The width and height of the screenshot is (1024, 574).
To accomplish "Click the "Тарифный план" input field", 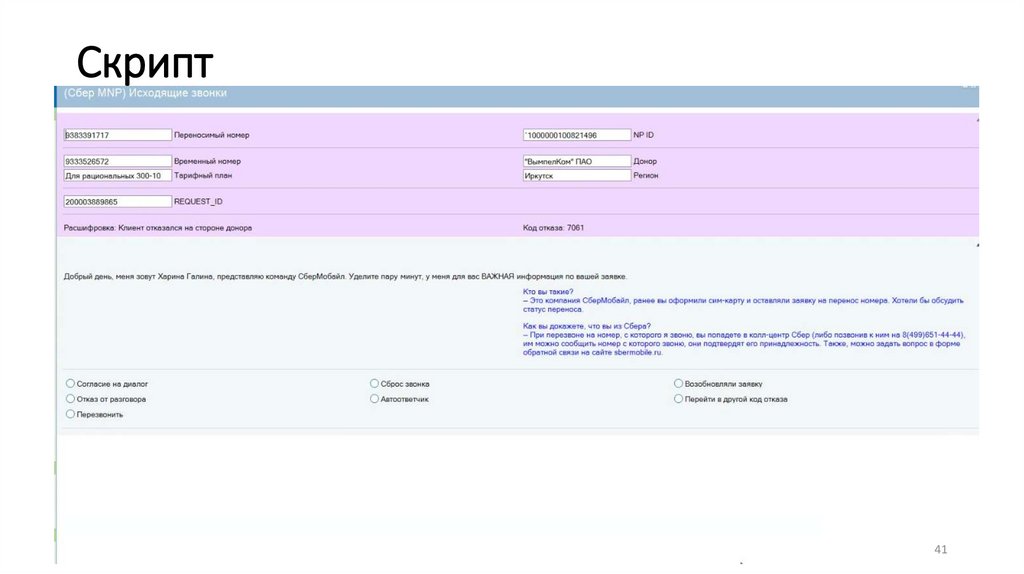I will [118, 175].
